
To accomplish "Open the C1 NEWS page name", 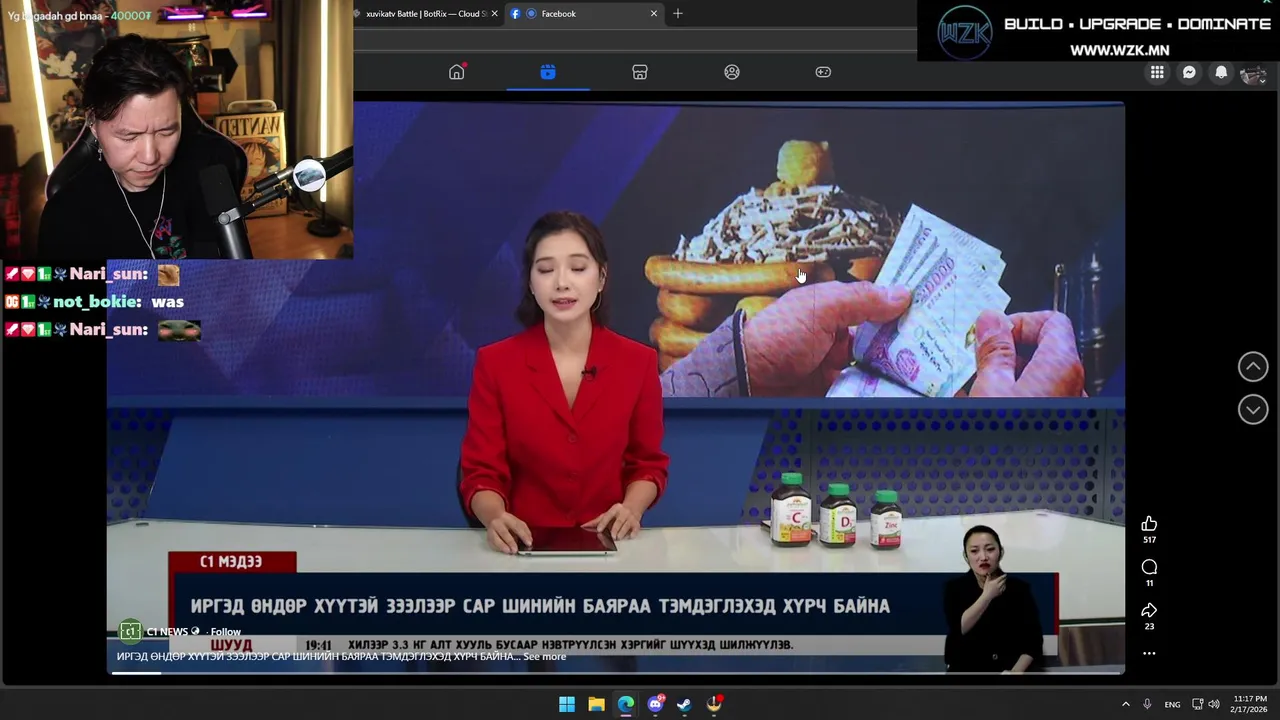I will click(167, 632).
